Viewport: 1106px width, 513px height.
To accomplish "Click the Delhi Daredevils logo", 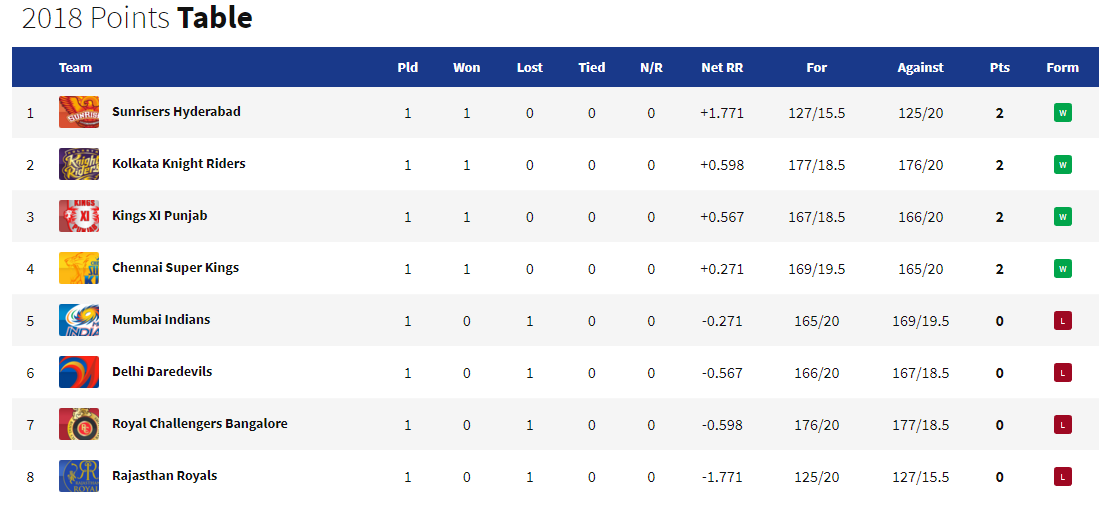I will [79, 372].
